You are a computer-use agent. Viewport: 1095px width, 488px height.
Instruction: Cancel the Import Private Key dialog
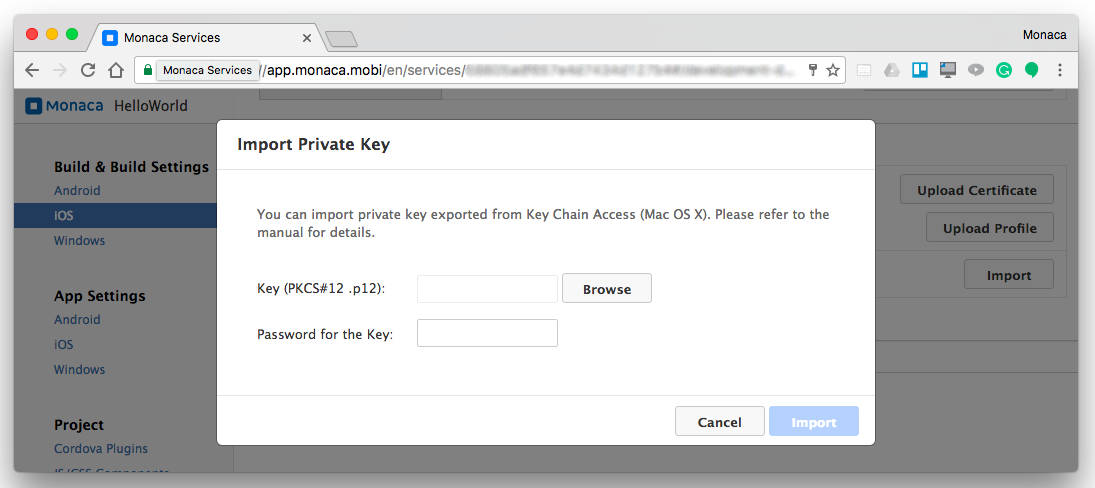click(720, 422)
